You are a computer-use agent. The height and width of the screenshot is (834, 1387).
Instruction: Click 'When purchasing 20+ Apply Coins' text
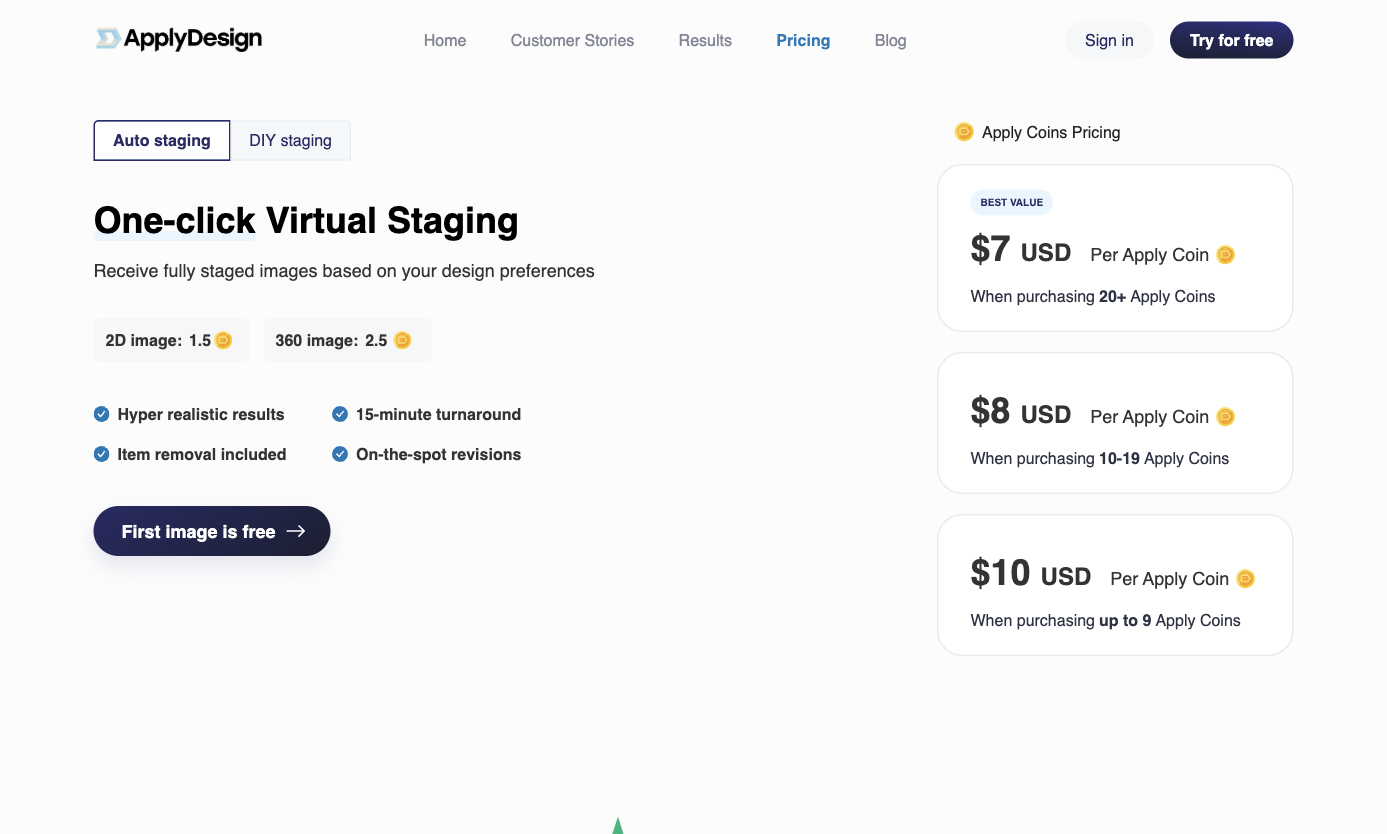point(1093,296)
